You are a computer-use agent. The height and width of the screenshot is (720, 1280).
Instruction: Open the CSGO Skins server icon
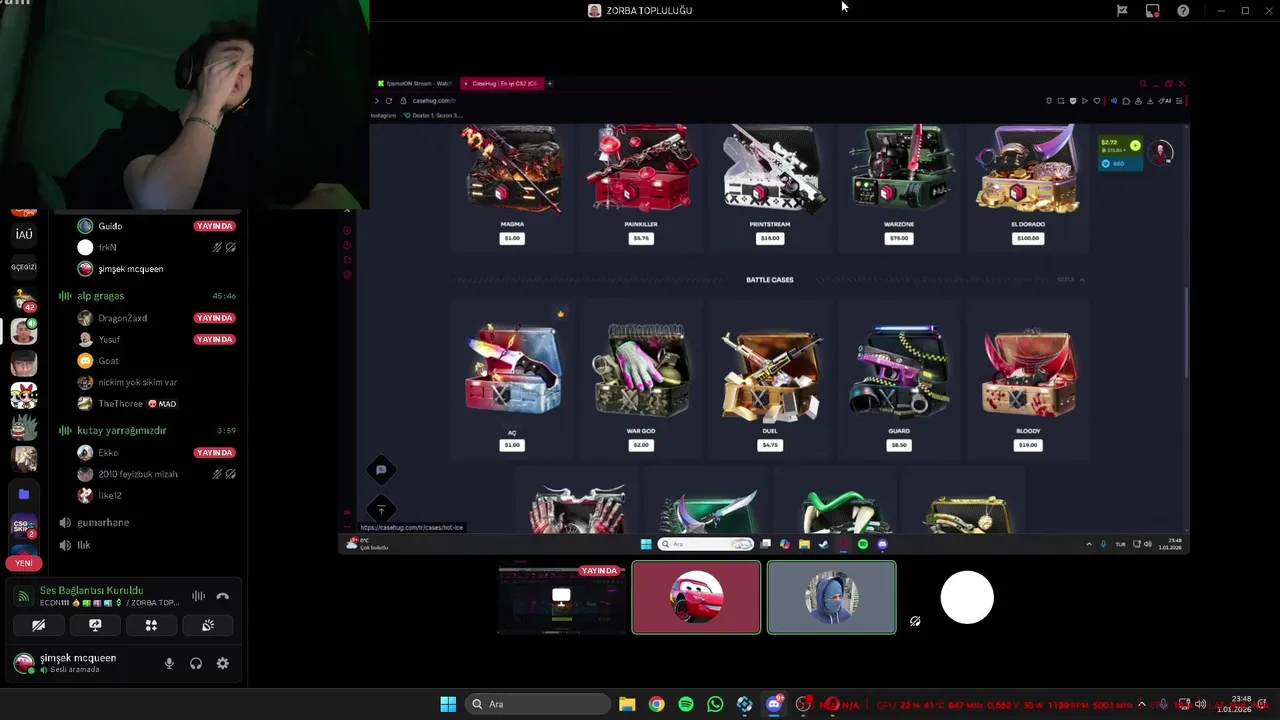point(24,526)
